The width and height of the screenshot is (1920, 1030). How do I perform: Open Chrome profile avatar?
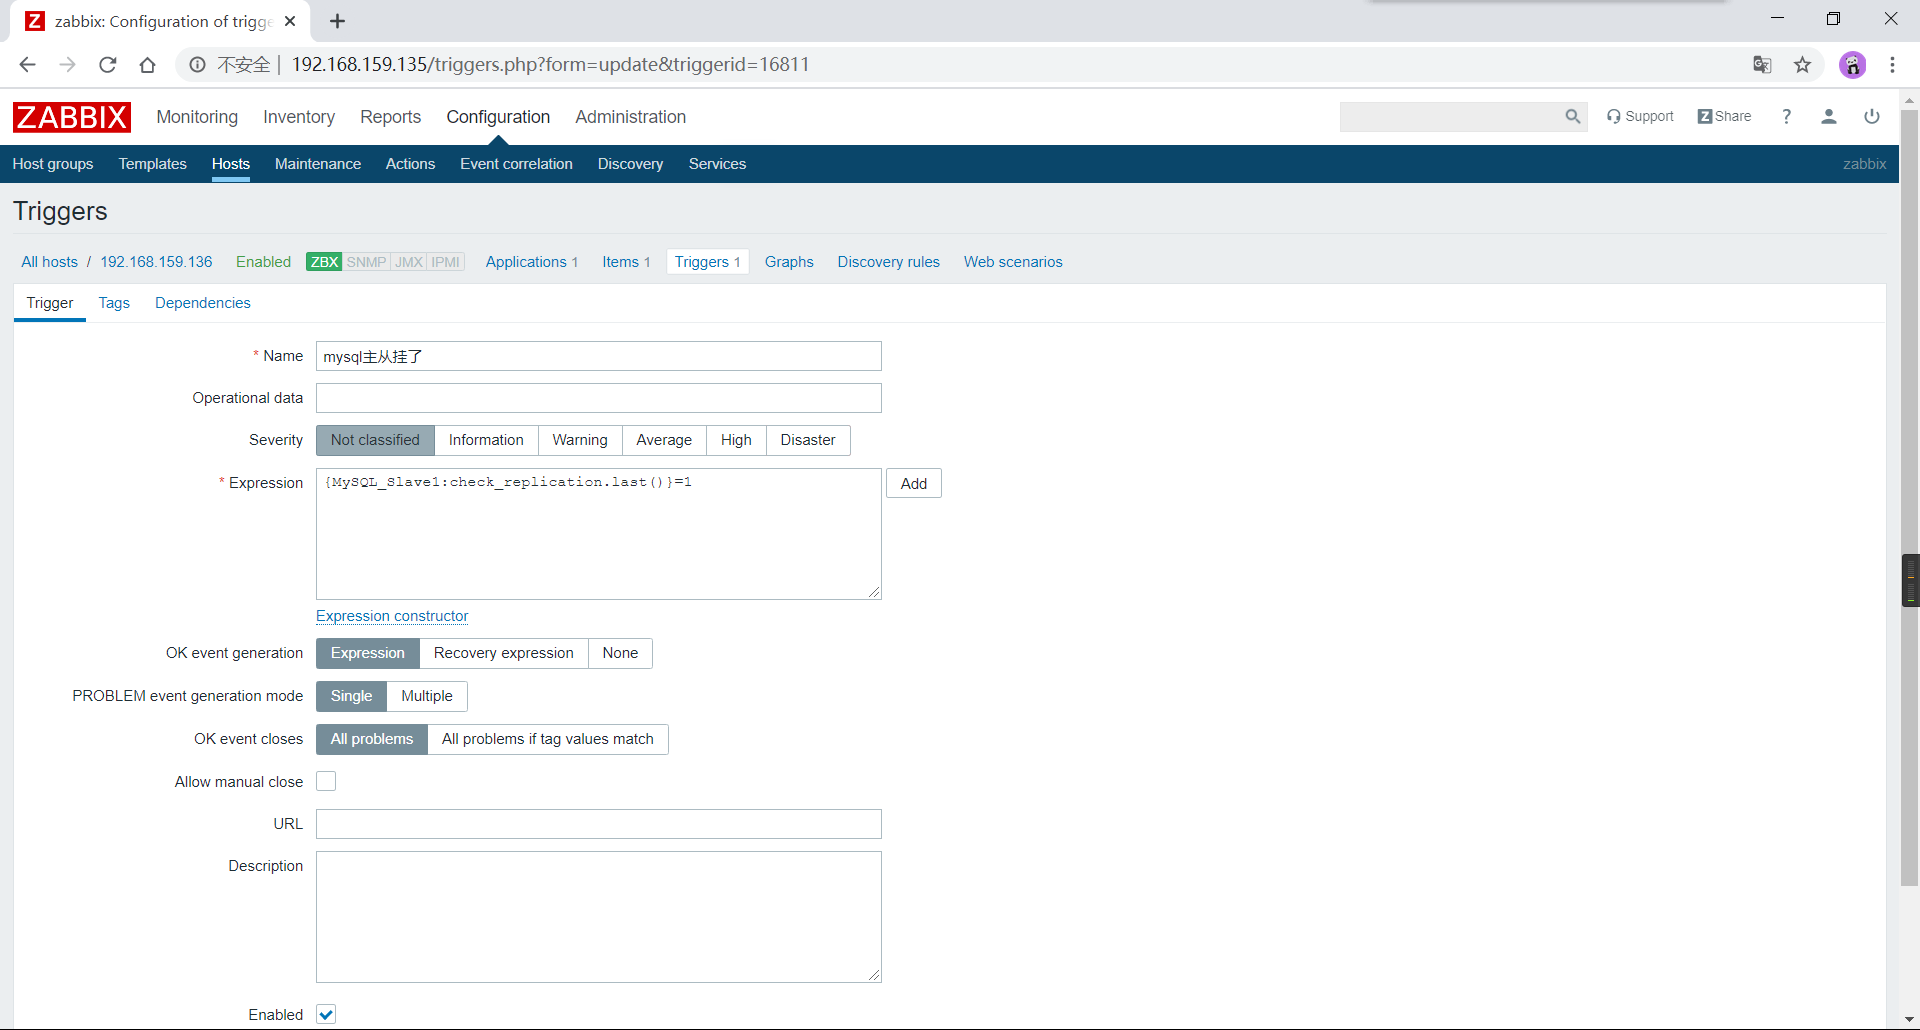click(x=1852, y=65)
